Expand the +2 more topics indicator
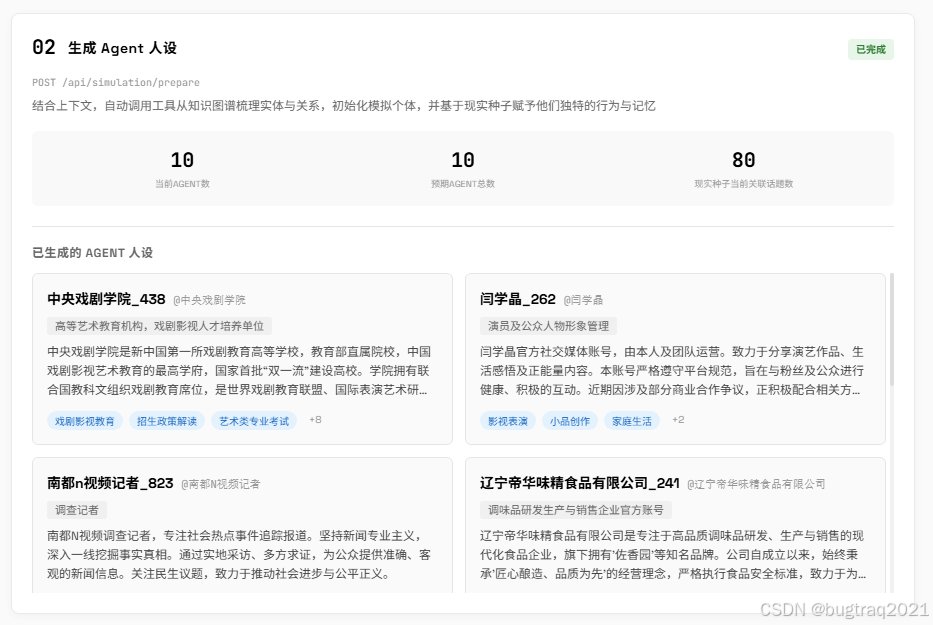 pos(678,420)
